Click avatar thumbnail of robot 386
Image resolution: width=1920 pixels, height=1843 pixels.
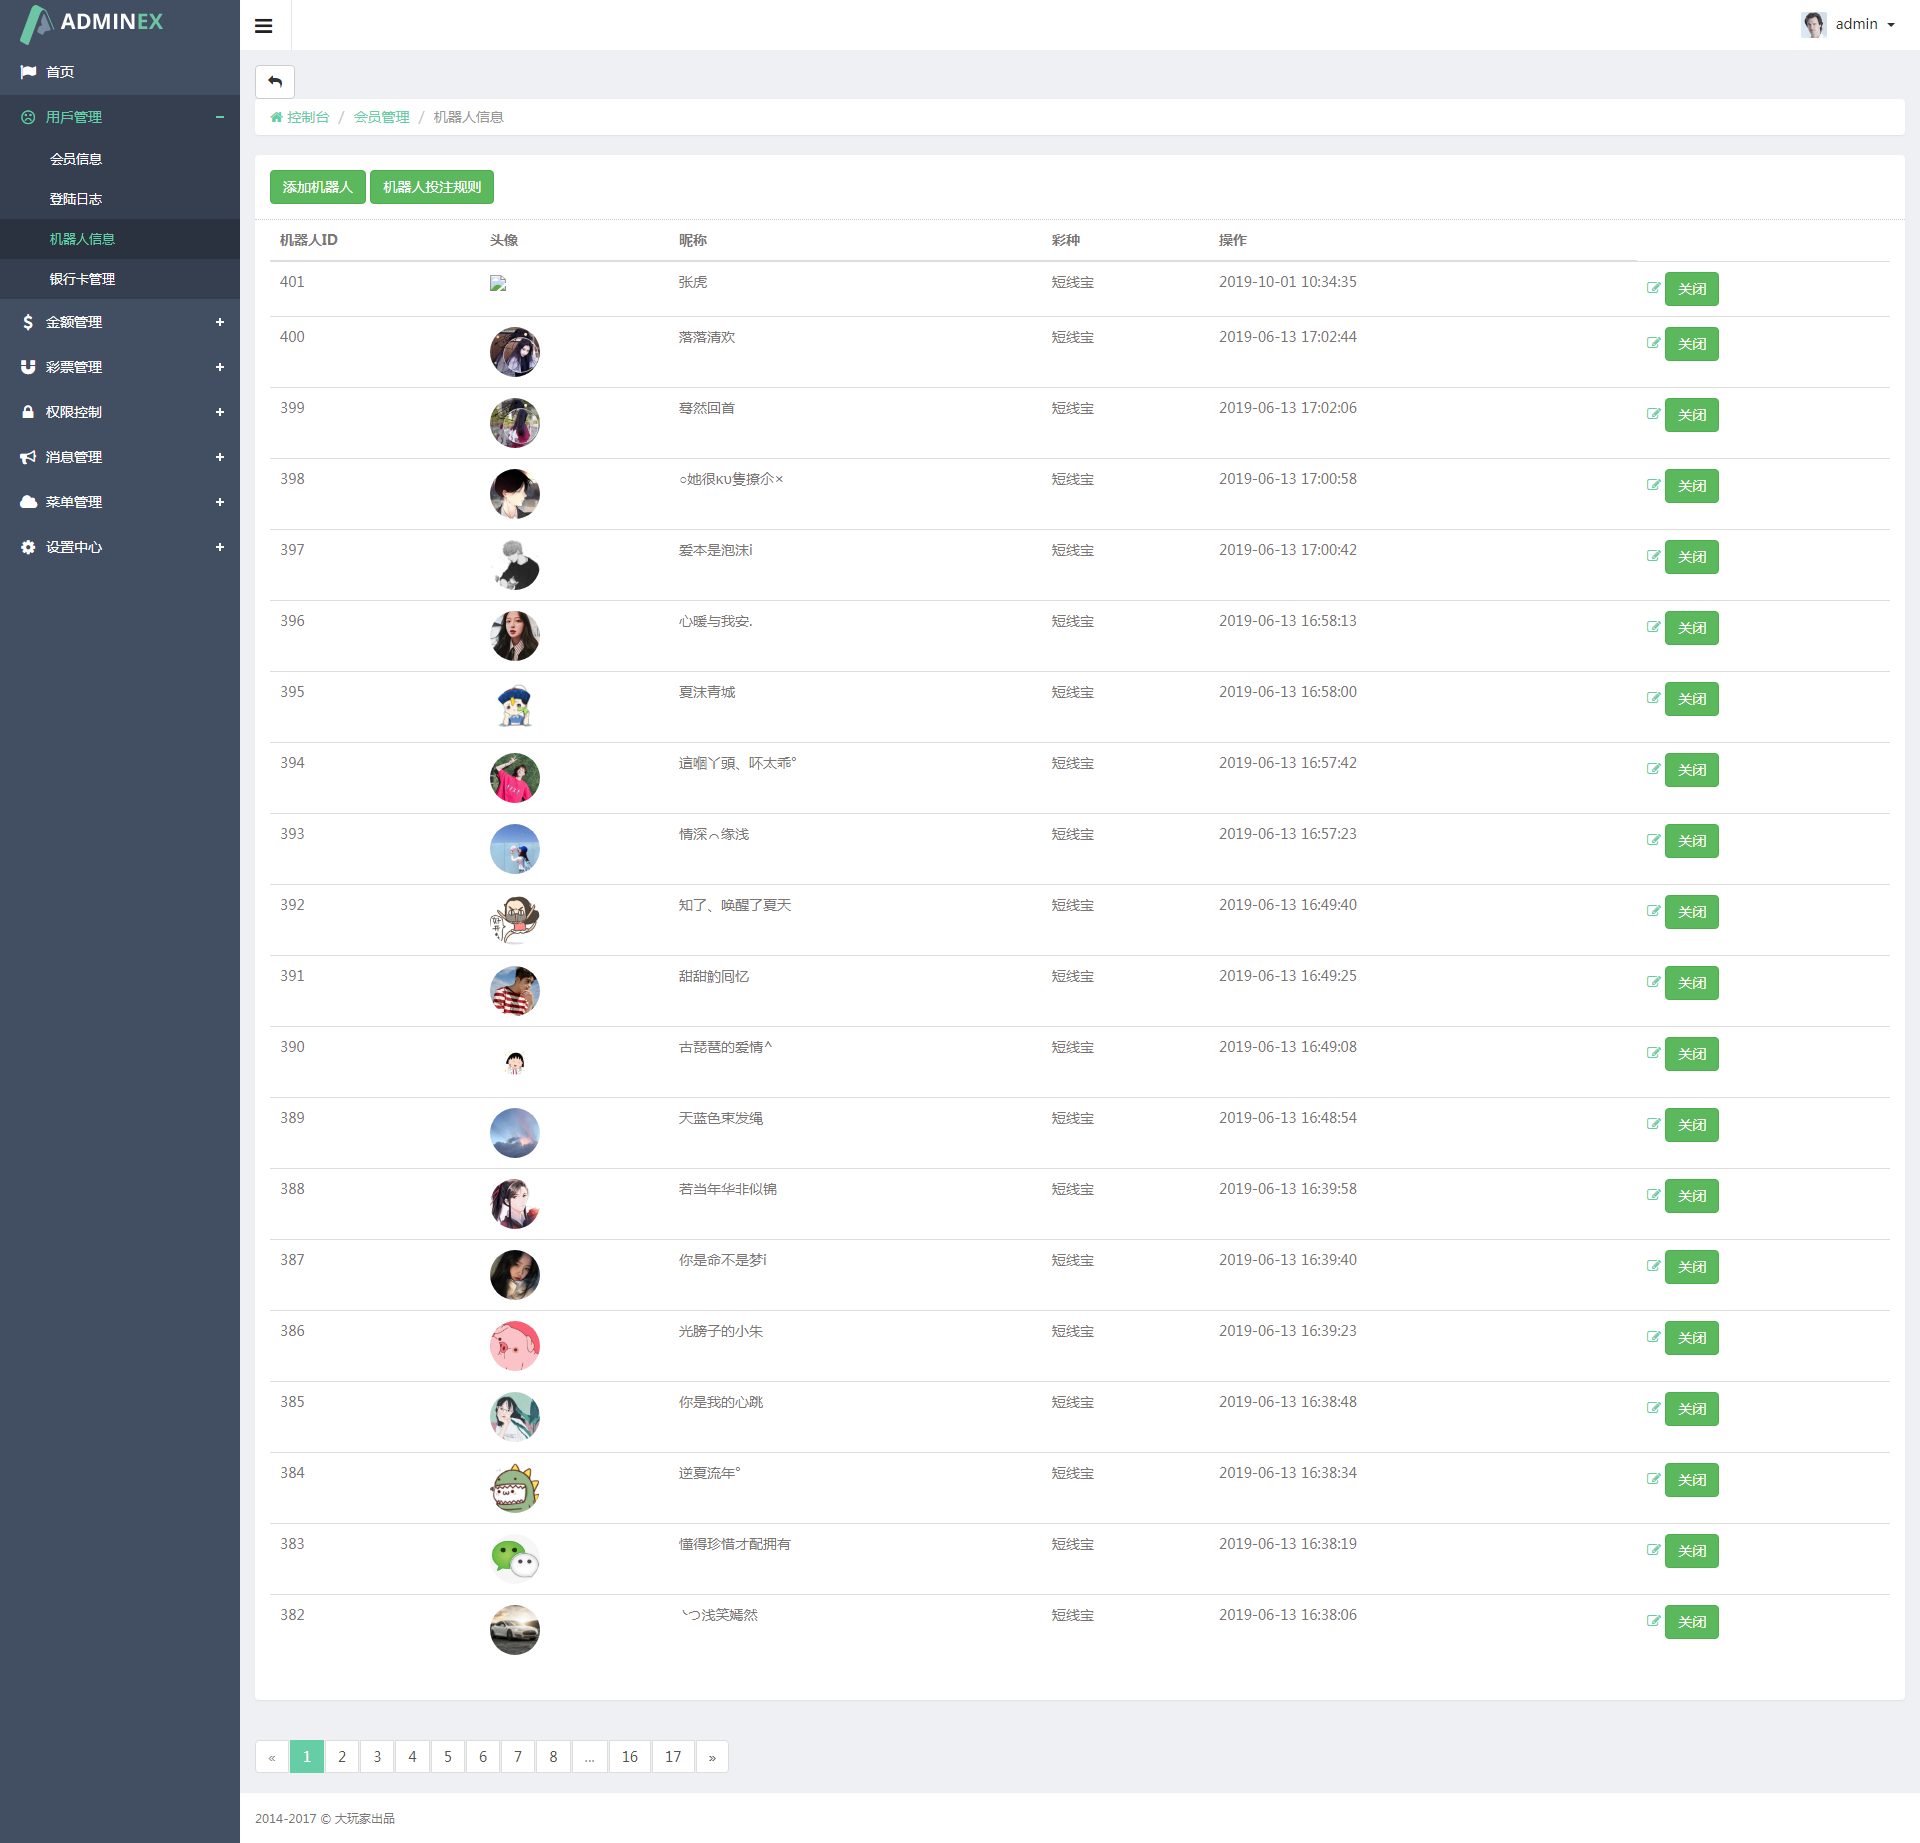(514, 1346)
